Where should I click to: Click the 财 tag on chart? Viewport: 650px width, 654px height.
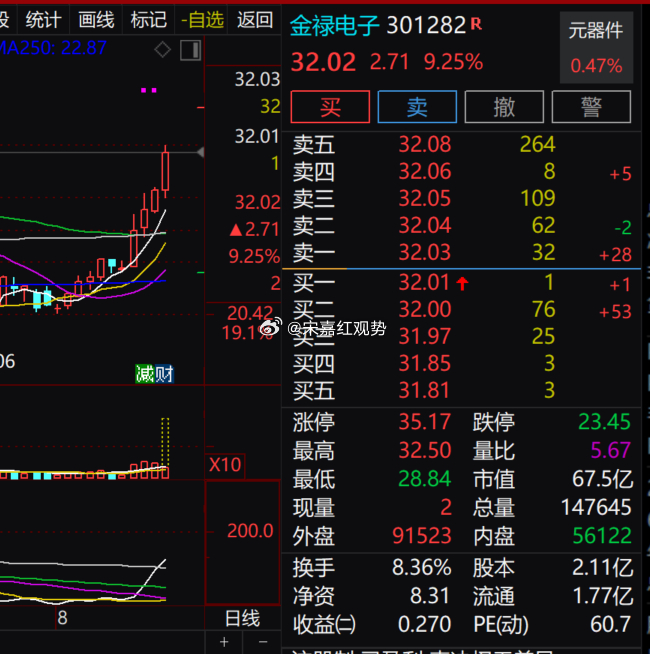click(164, 374)
